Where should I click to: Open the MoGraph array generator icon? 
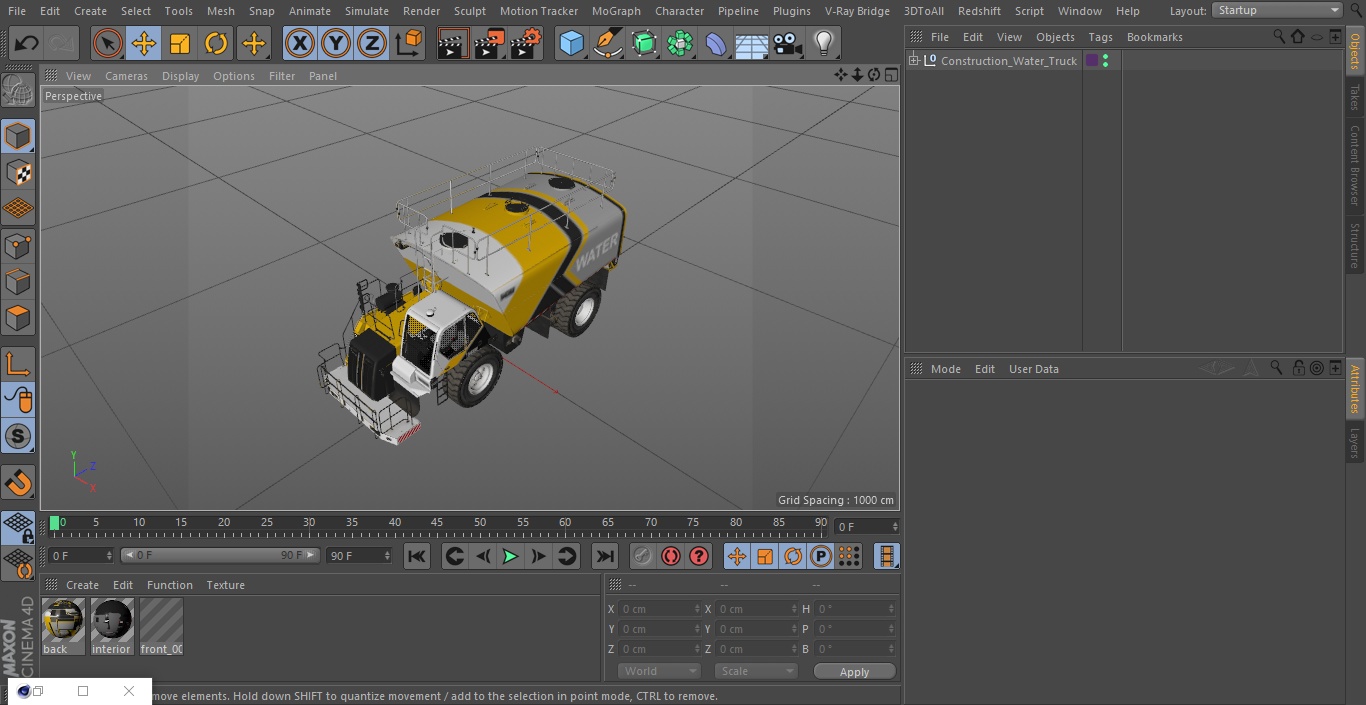pyautogui.click(x=680, y=43)
